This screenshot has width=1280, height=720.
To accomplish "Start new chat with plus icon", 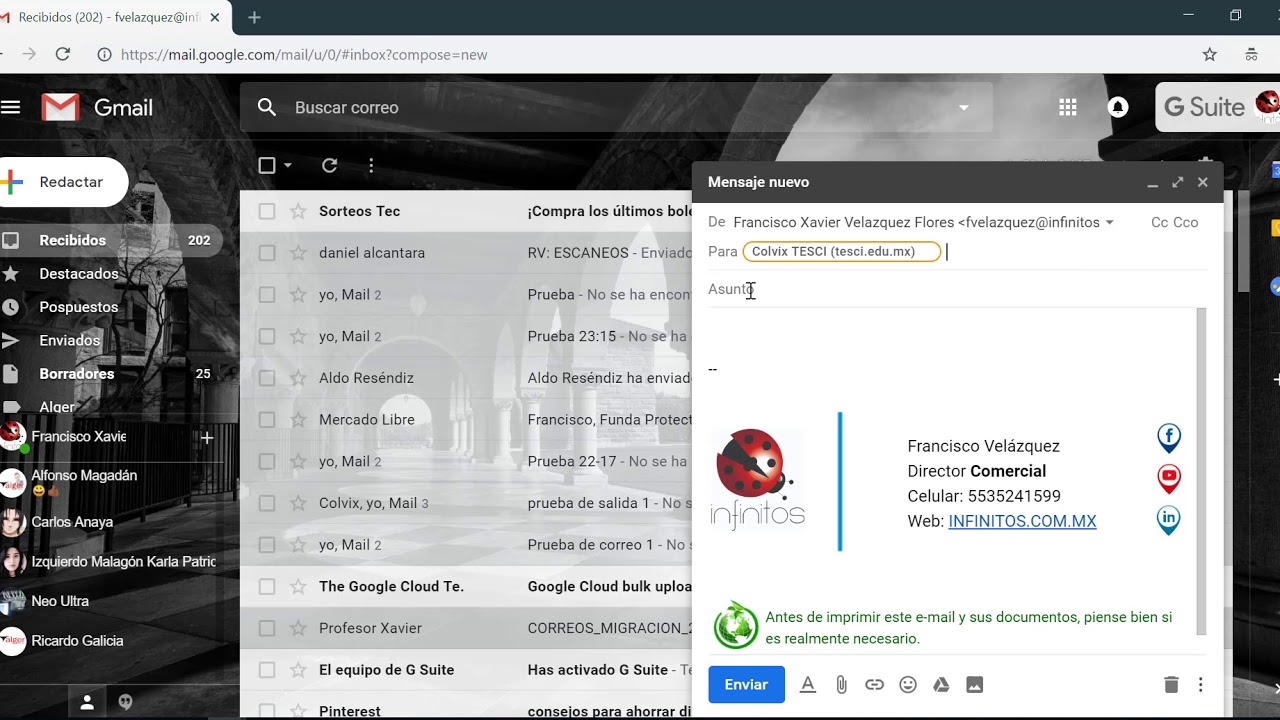I will point(207,437).
